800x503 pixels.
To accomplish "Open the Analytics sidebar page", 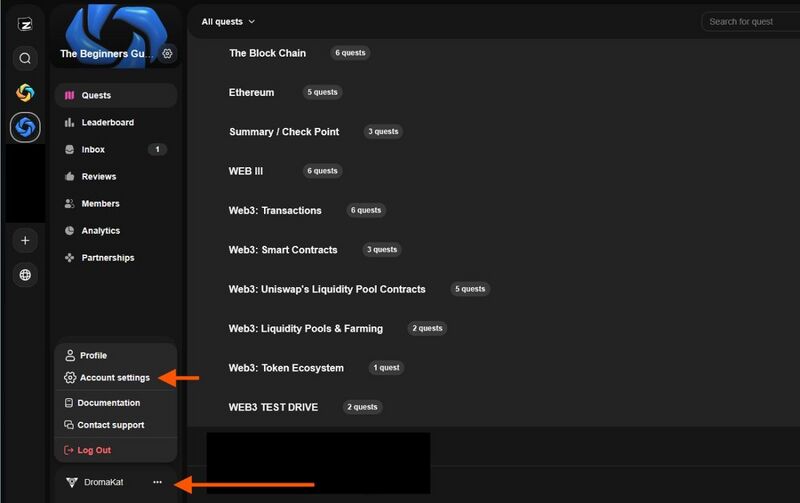I will pyautogui.click(x=100, y=231).
